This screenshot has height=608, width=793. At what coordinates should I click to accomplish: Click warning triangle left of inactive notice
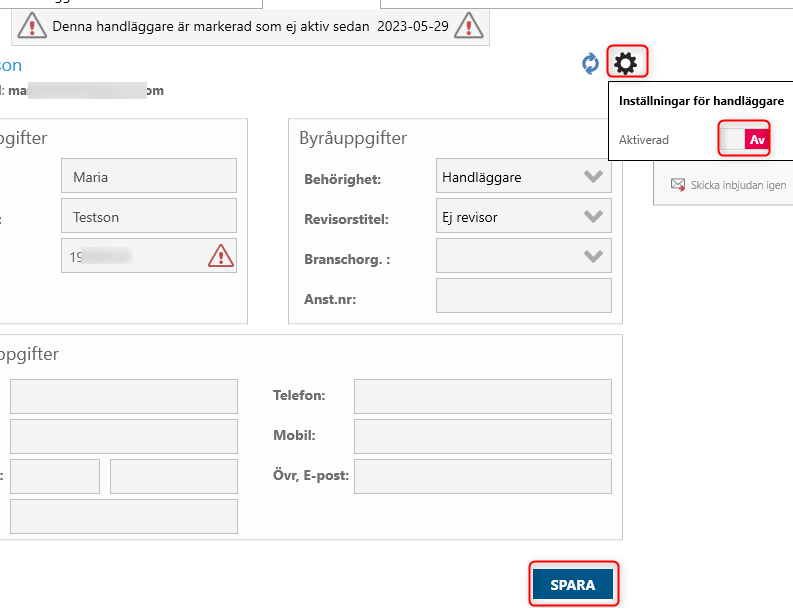(x=32, y=26)
